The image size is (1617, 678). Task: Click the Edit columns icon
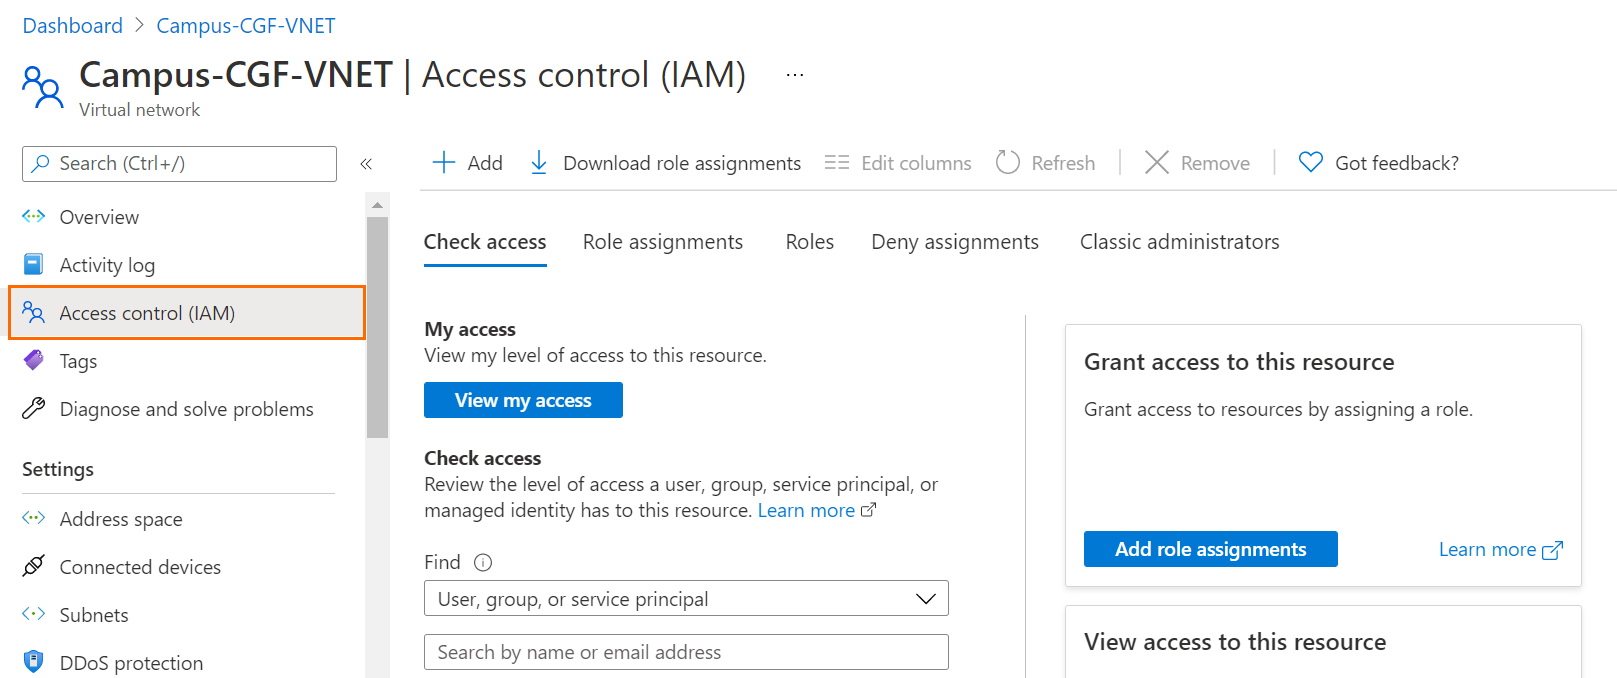click(837, 162)
